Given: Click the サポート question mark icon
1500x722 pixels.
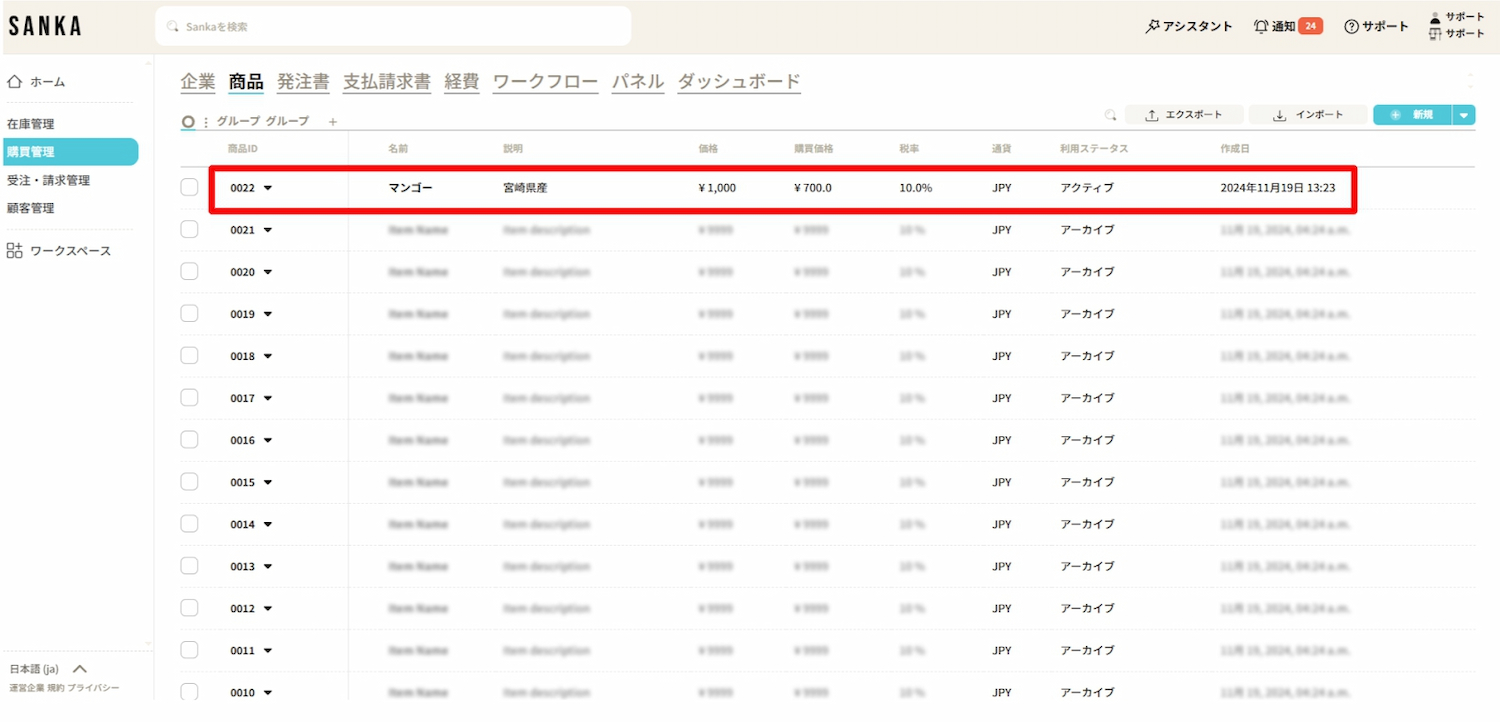Looking at the screenshot, I should click(x=1351, y=27).
